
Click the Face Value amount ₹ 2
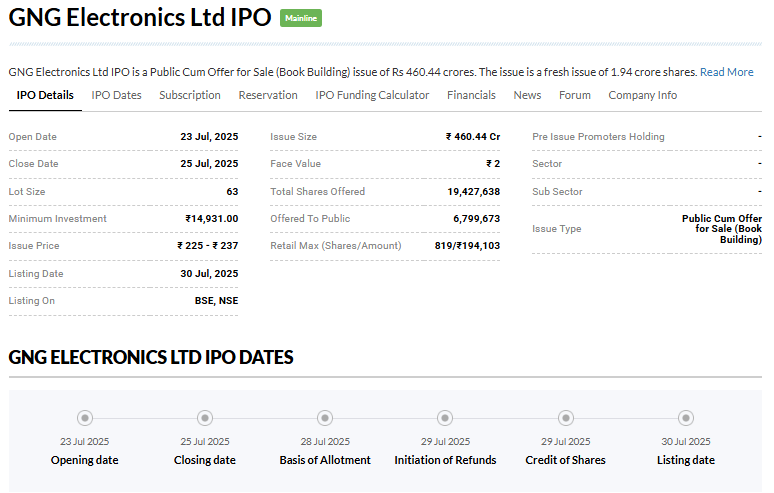pyautogui.click(x=493, y=164)
